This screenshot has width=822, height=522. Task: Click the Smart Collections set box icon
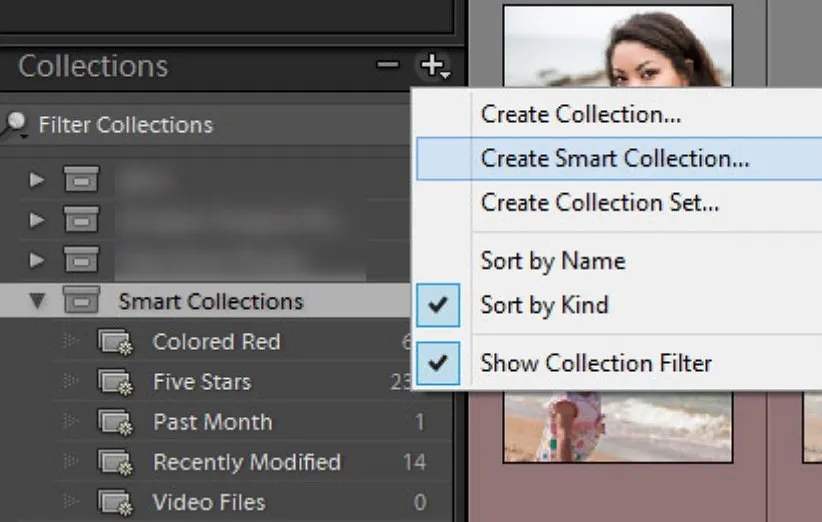click(x=81, y=301)
